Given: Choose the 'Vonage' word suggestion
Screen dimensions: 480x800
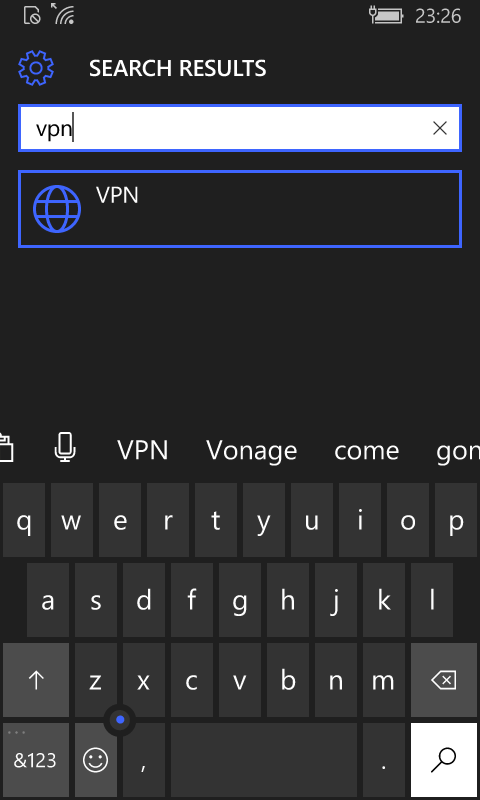Looking at the screenshot, I should point(251,451).
